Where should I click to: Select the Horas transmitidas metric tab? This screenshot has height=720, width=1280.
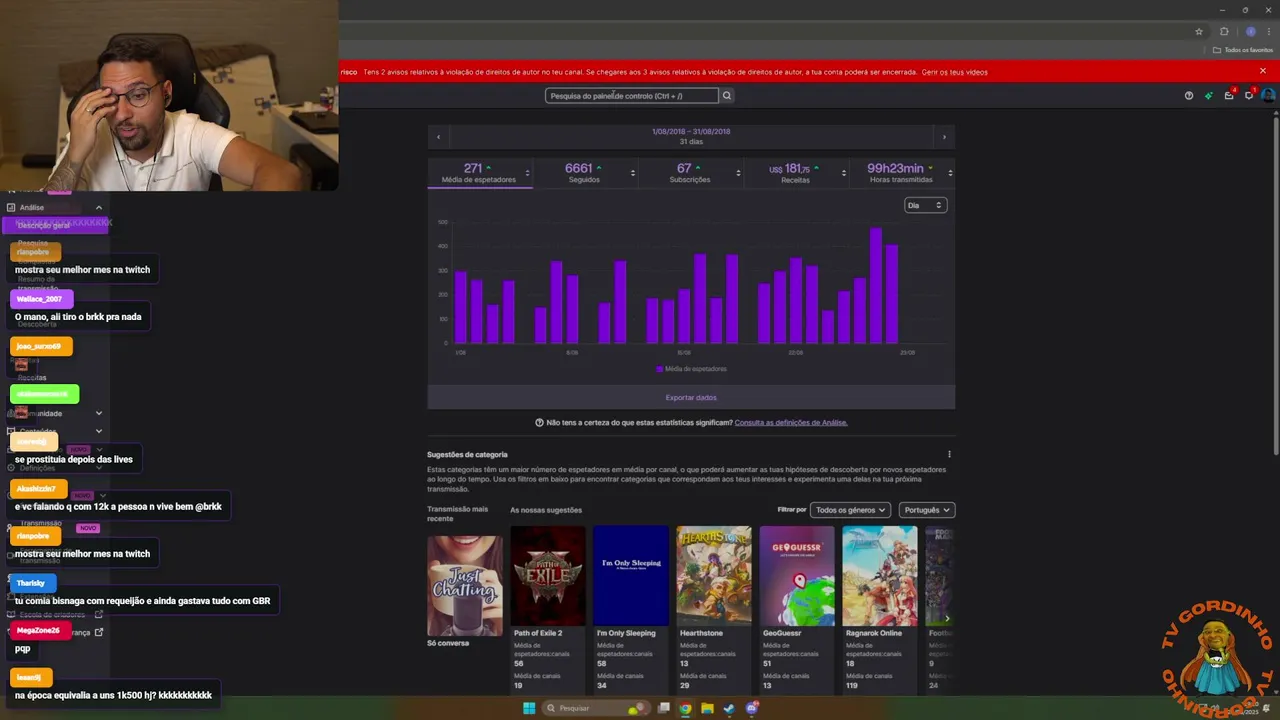900,173
